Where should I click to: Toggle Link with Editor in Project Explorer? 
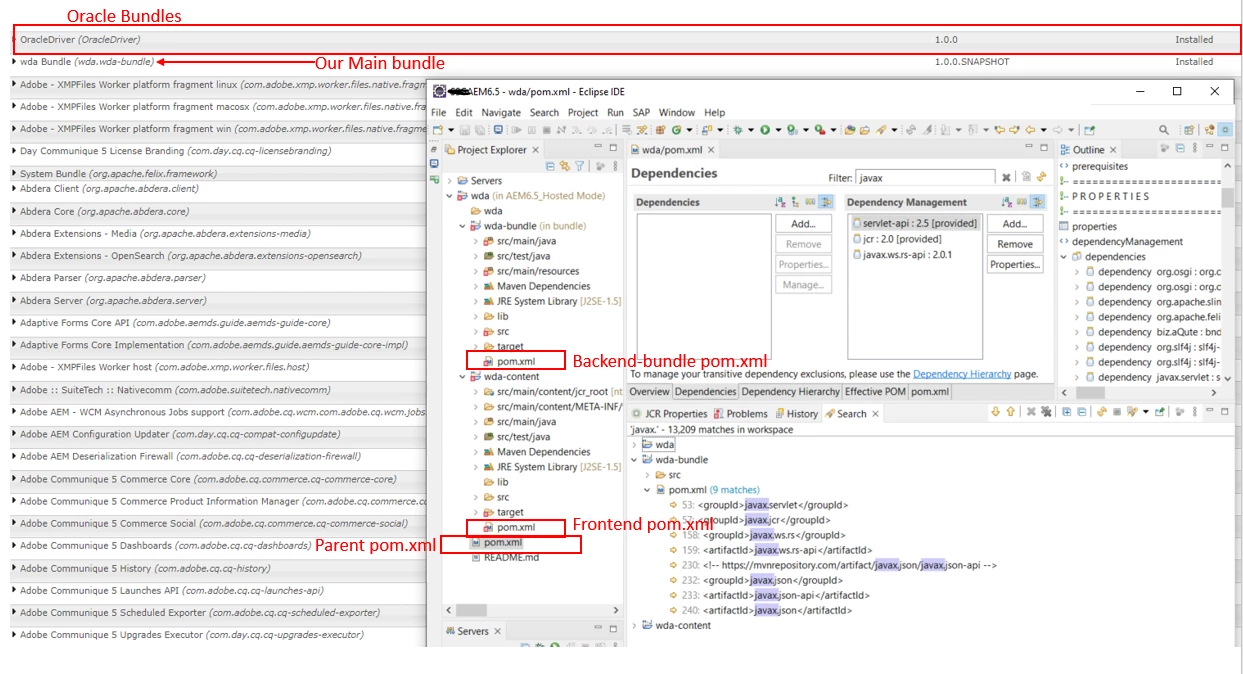coord(565,167)
